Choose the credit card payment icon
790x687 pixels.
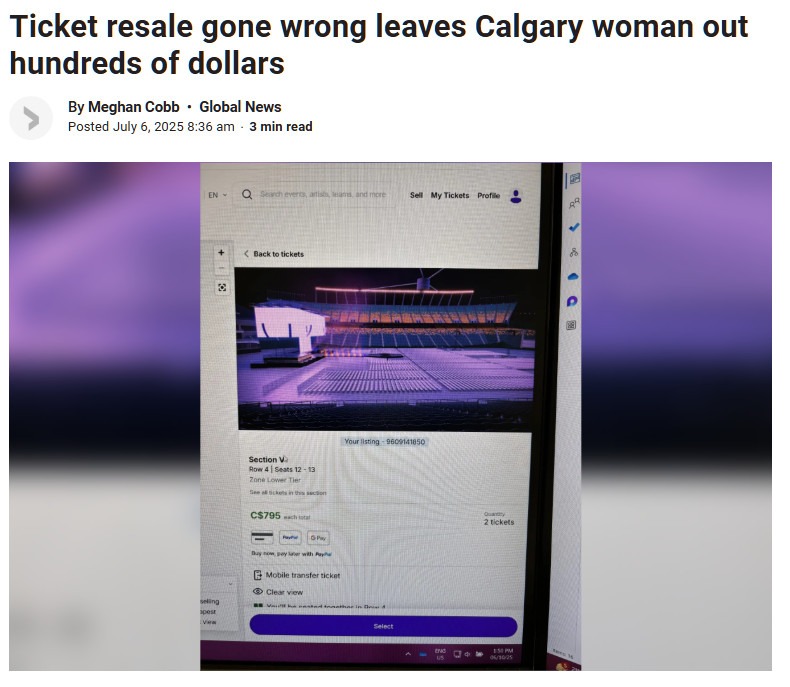point(262,537)
